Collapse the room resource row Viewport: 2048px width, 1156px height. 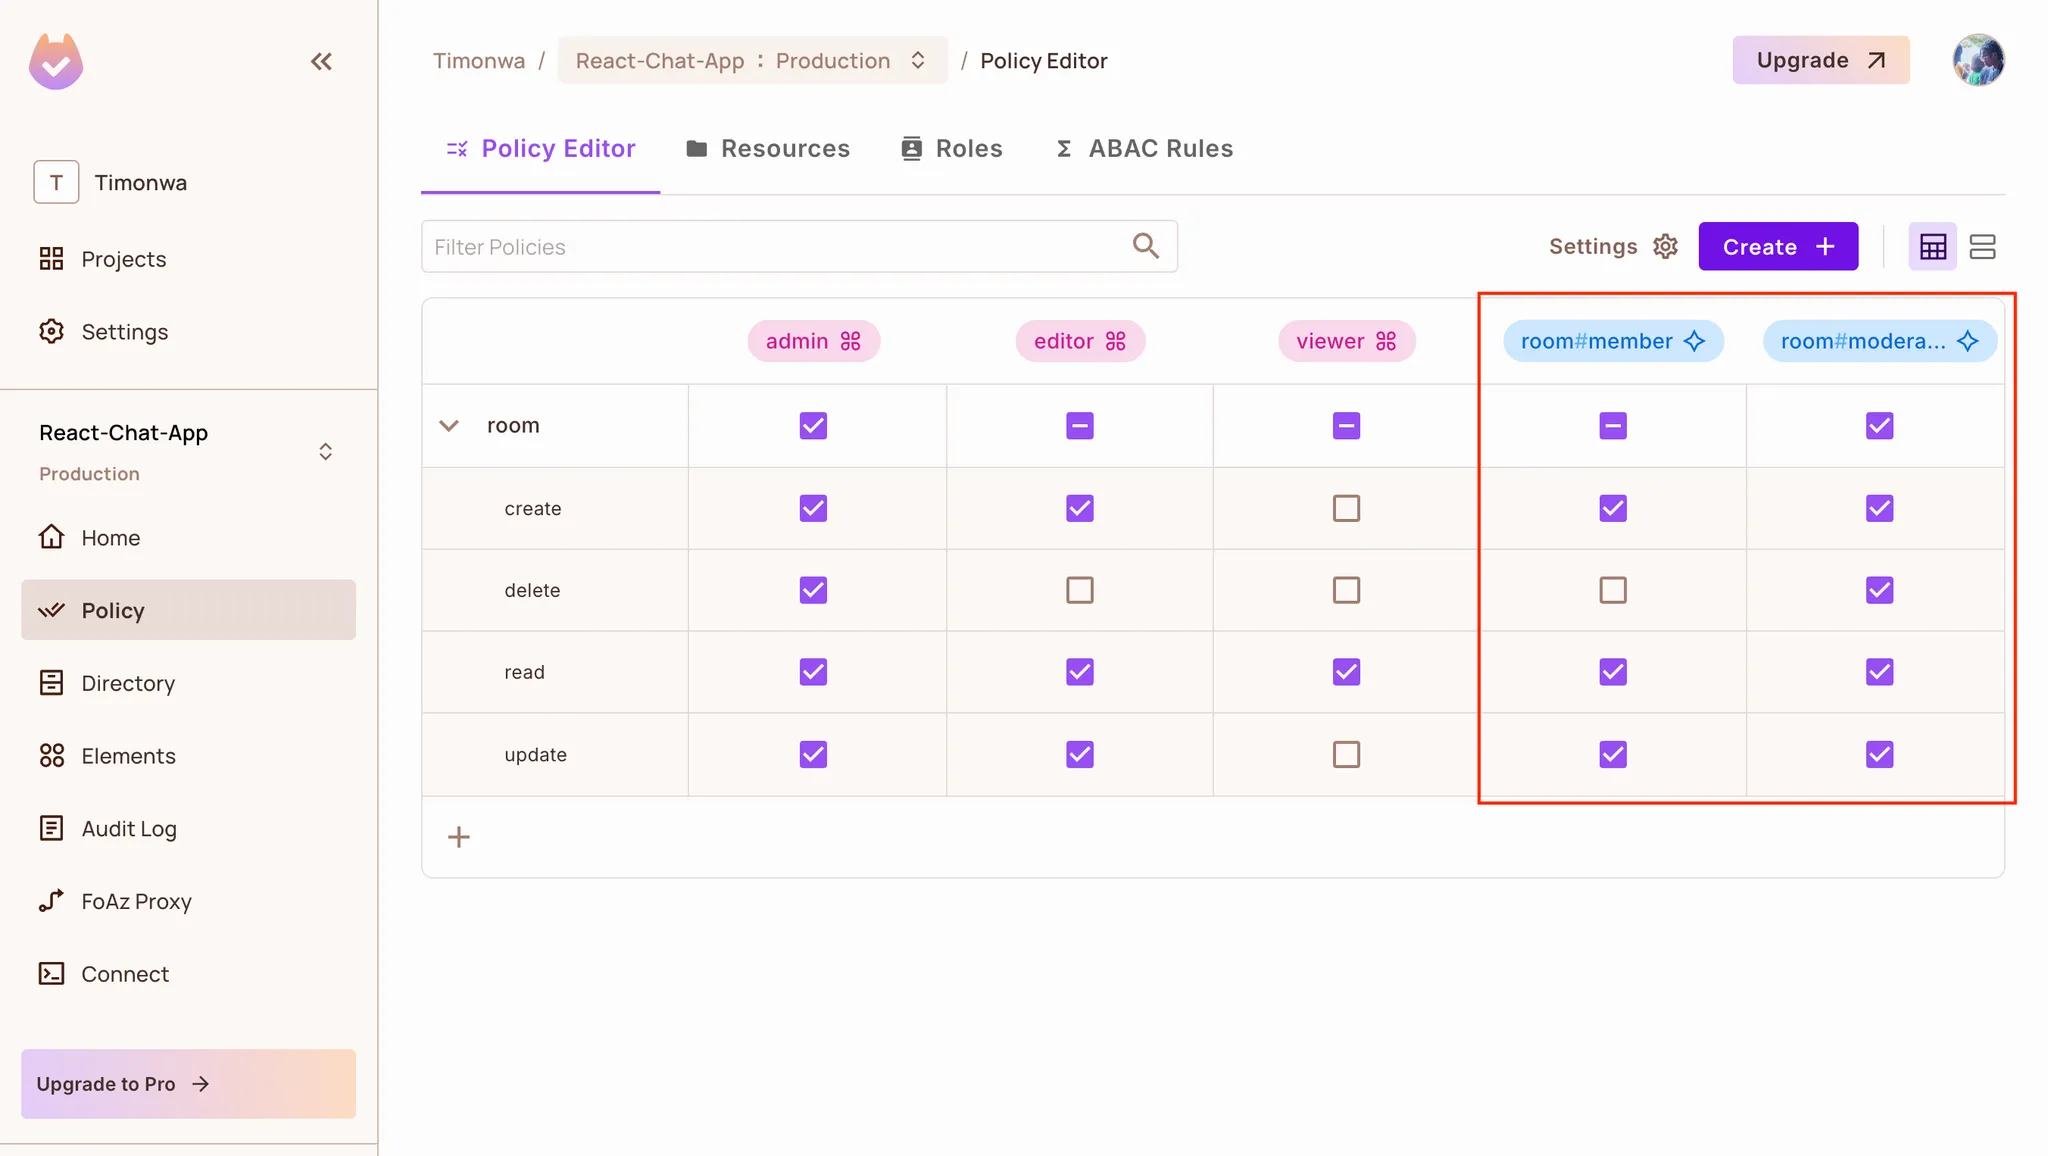(449, 426)
